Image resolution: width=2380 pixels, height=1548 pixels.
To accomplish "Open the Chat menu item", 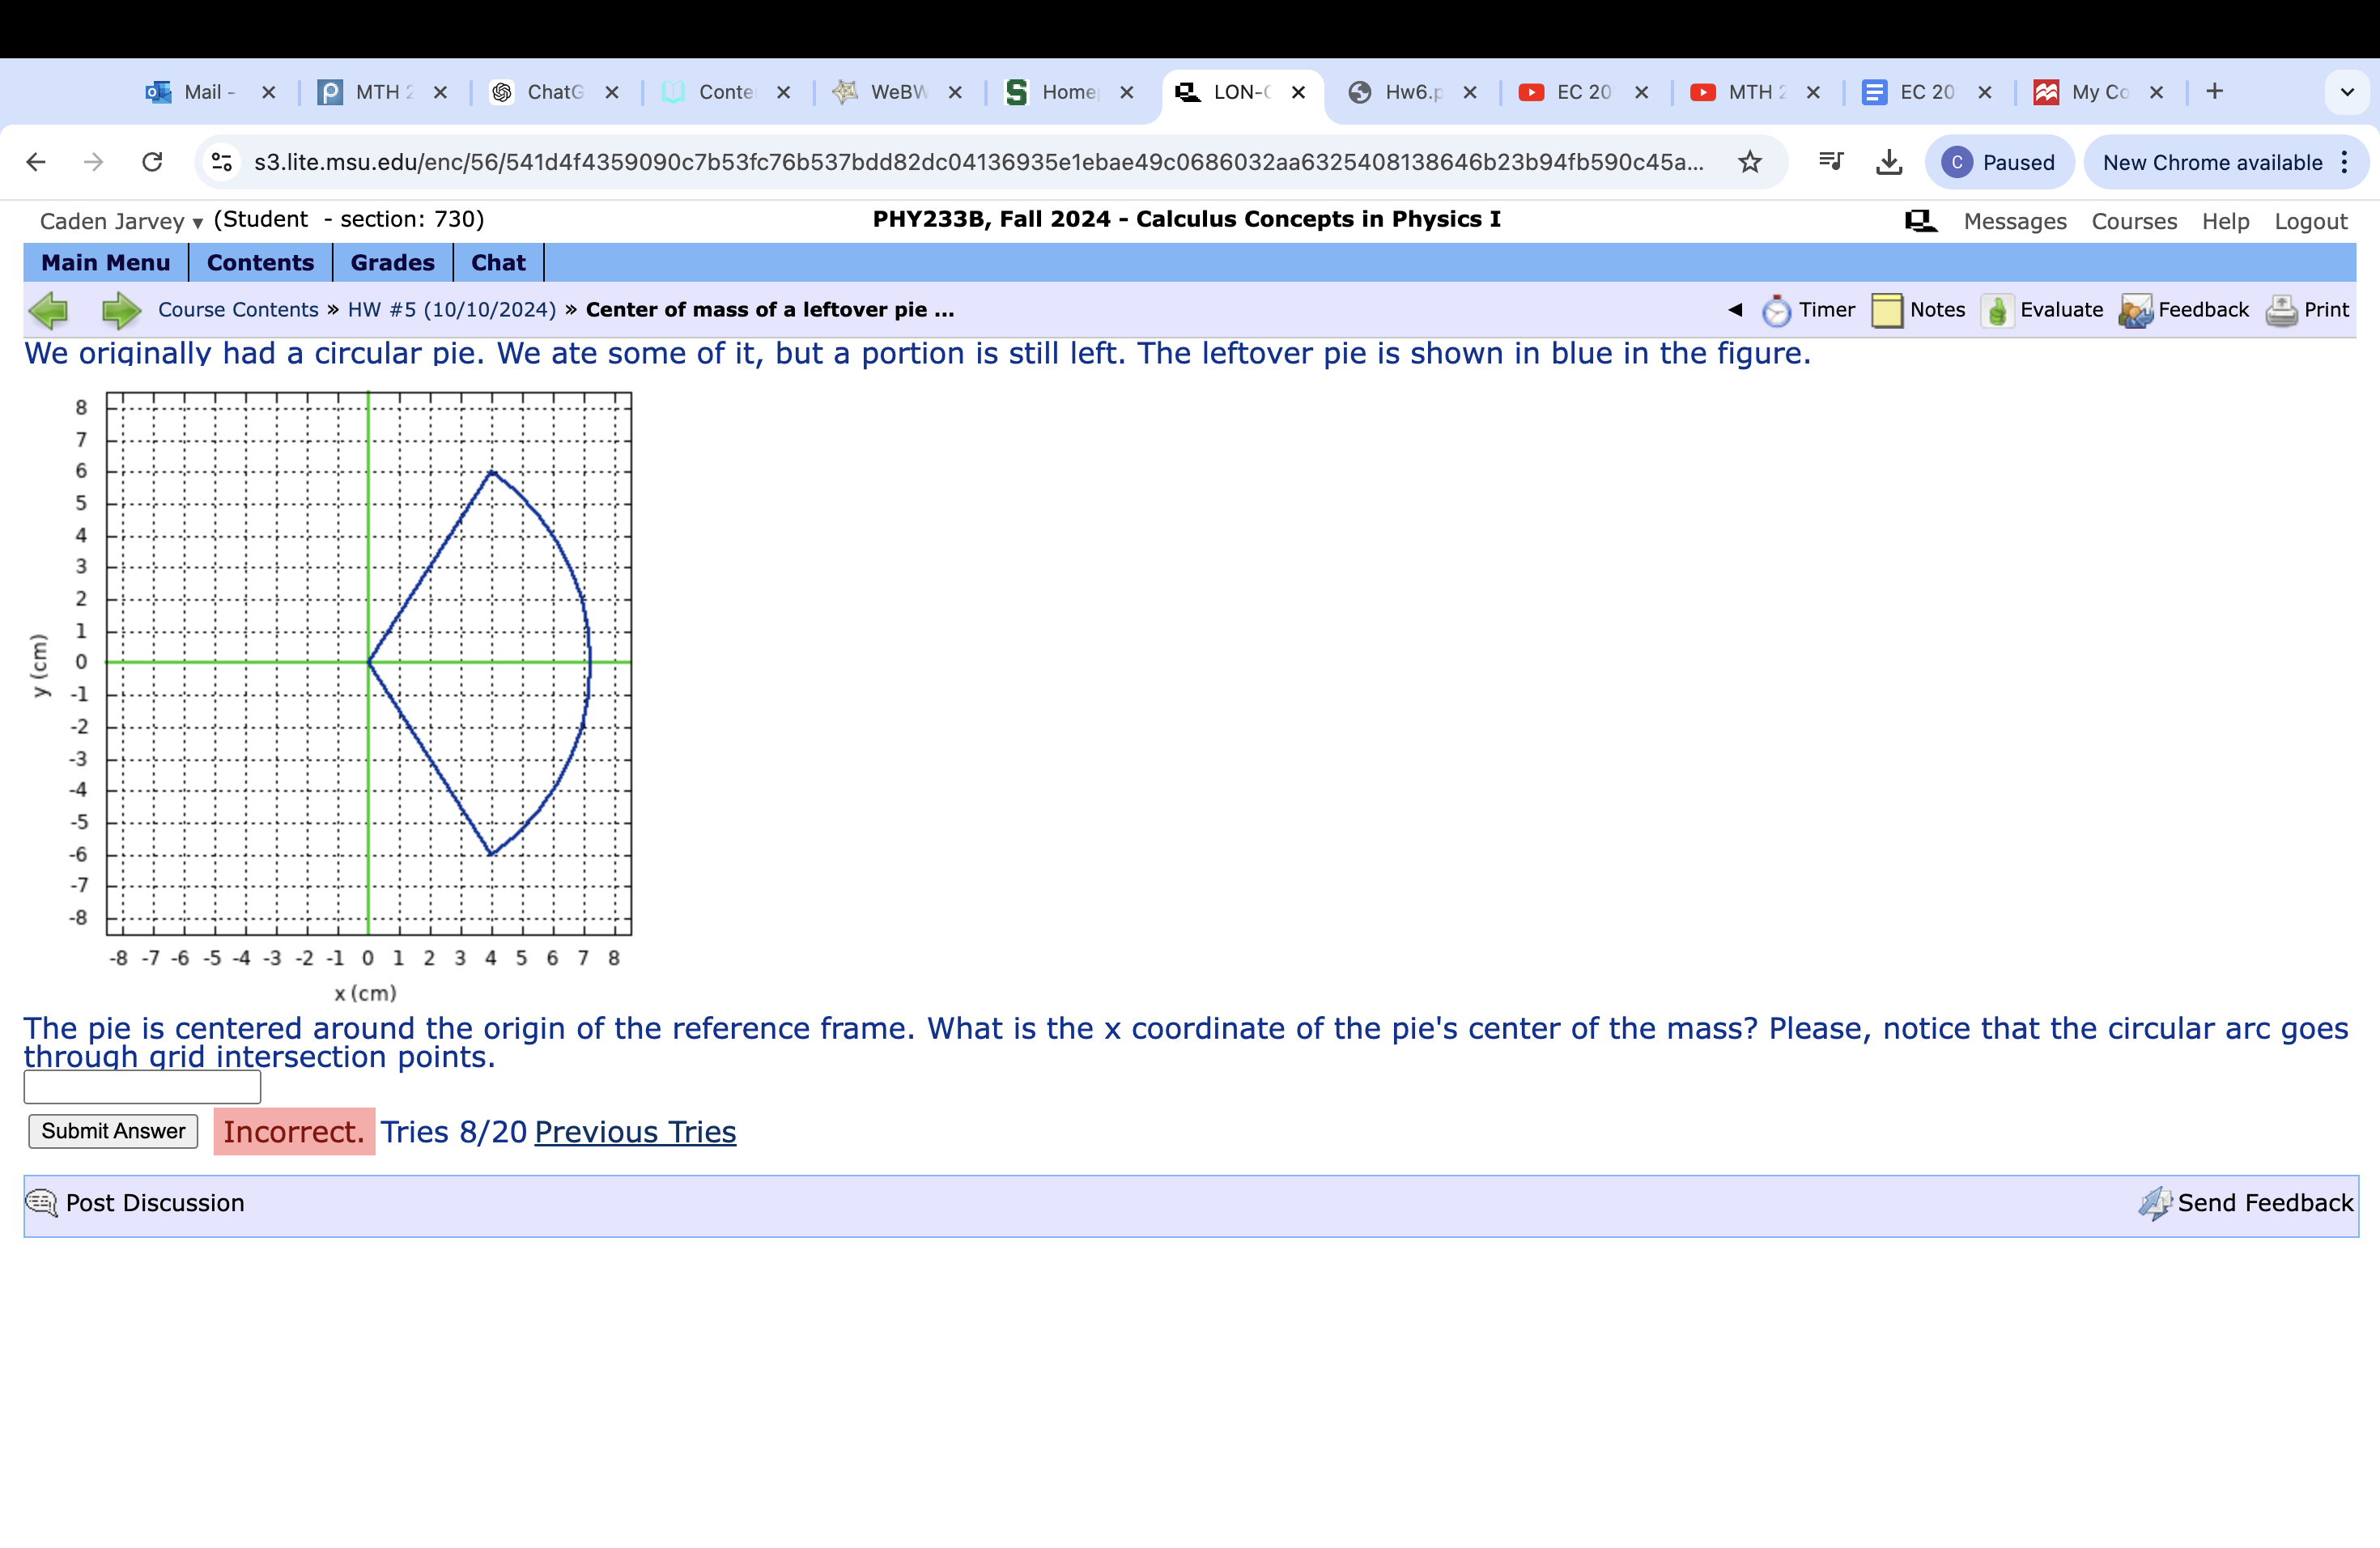I will click(498, 263).
